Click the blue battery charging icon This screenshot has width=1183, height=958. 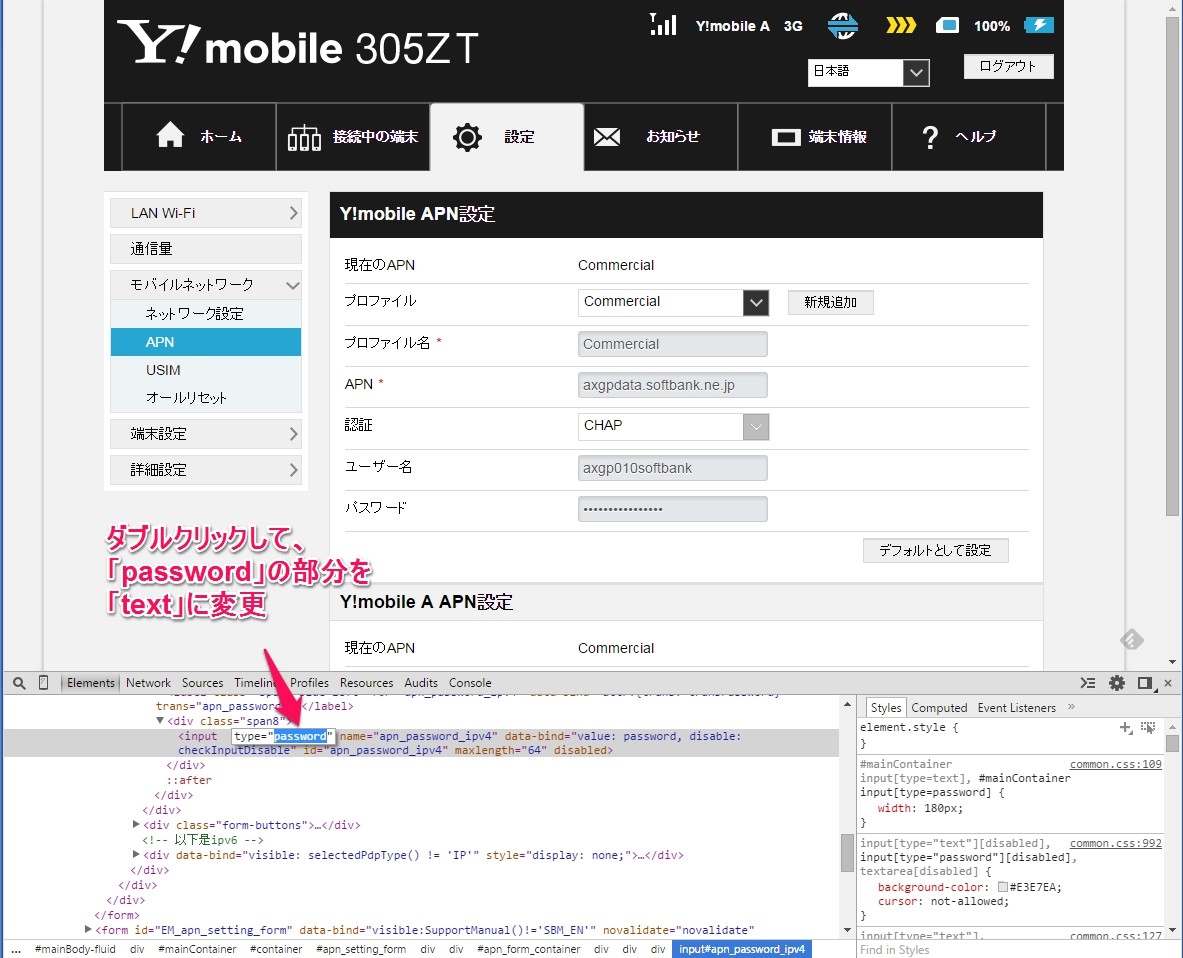click(x=1039, y=25)
